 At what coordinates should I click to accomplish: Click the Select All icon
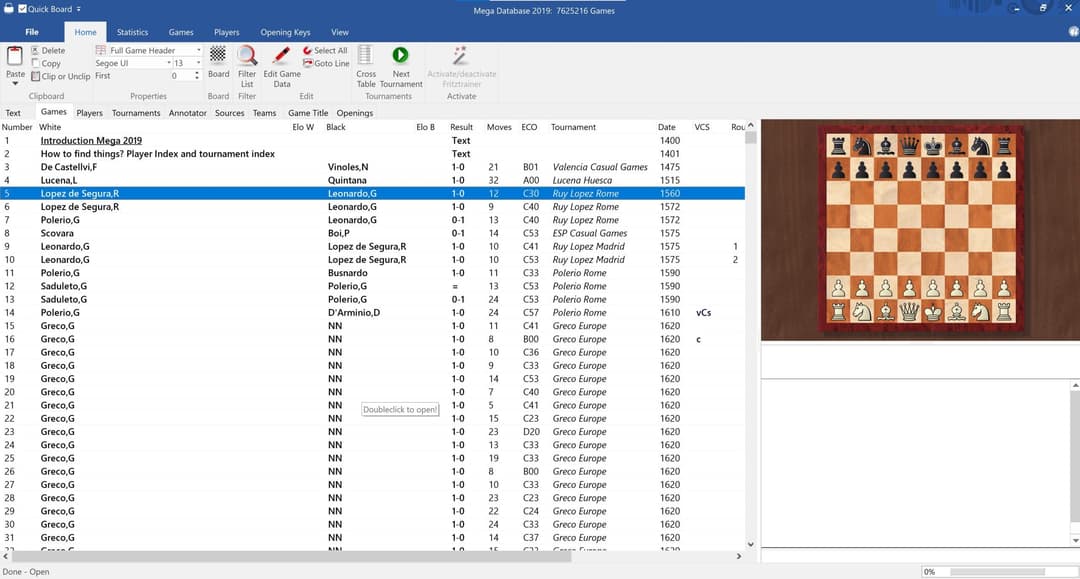(x=307, y=50)
